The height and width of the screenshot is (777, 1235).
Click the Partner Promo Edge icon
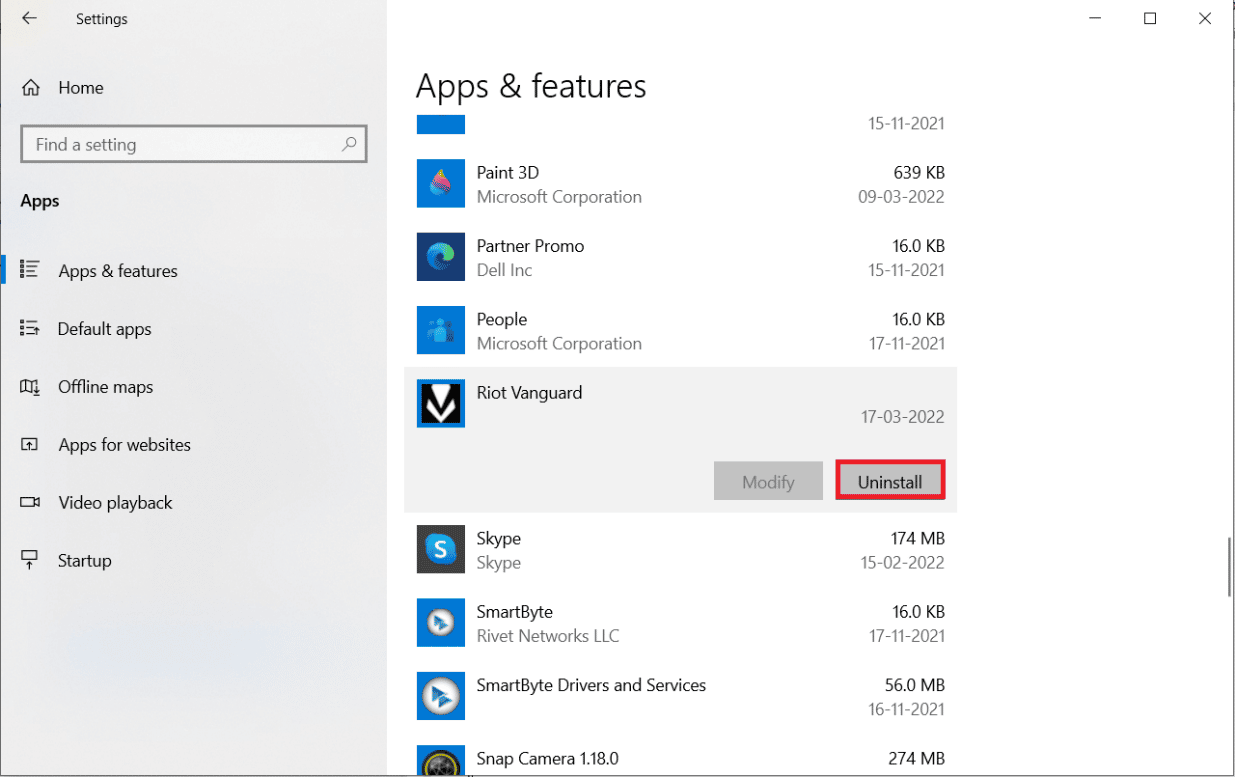click(x=441, y=257)
